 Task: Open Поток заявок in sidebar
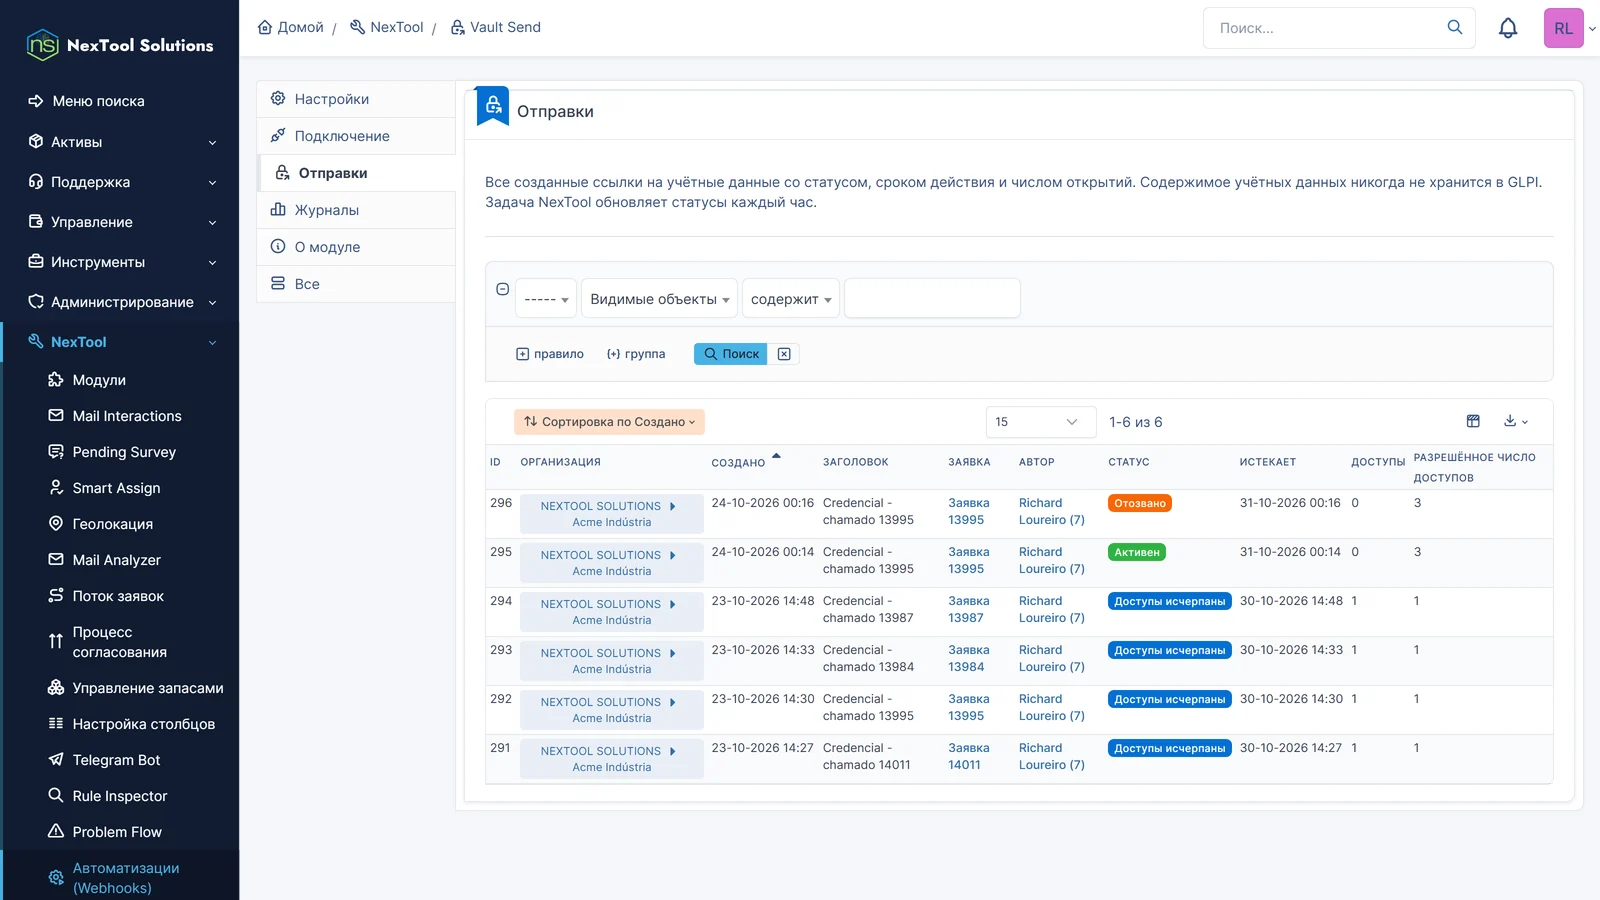[117, 596]
